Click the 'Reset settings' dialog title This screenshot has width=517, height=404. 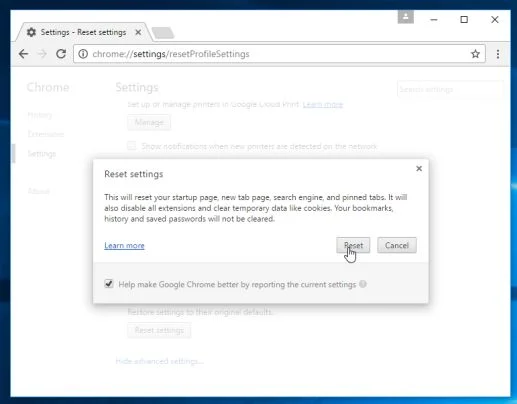point(134,174)
